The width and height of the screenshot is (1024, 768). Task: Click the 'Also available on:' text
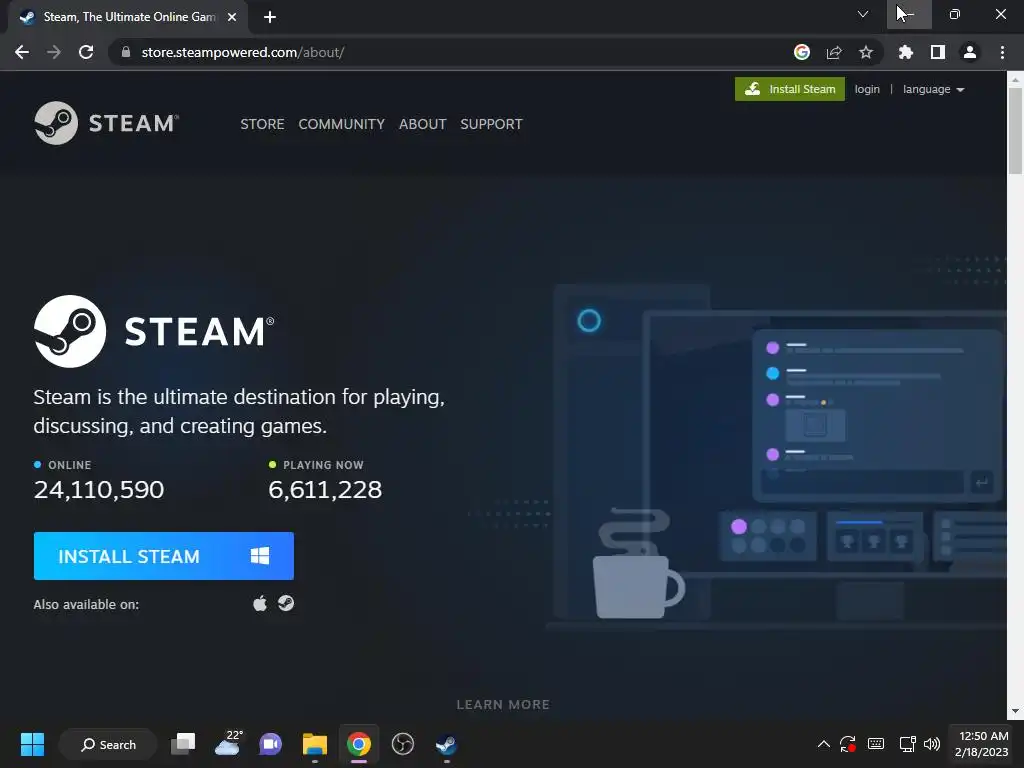coord(86,605)
